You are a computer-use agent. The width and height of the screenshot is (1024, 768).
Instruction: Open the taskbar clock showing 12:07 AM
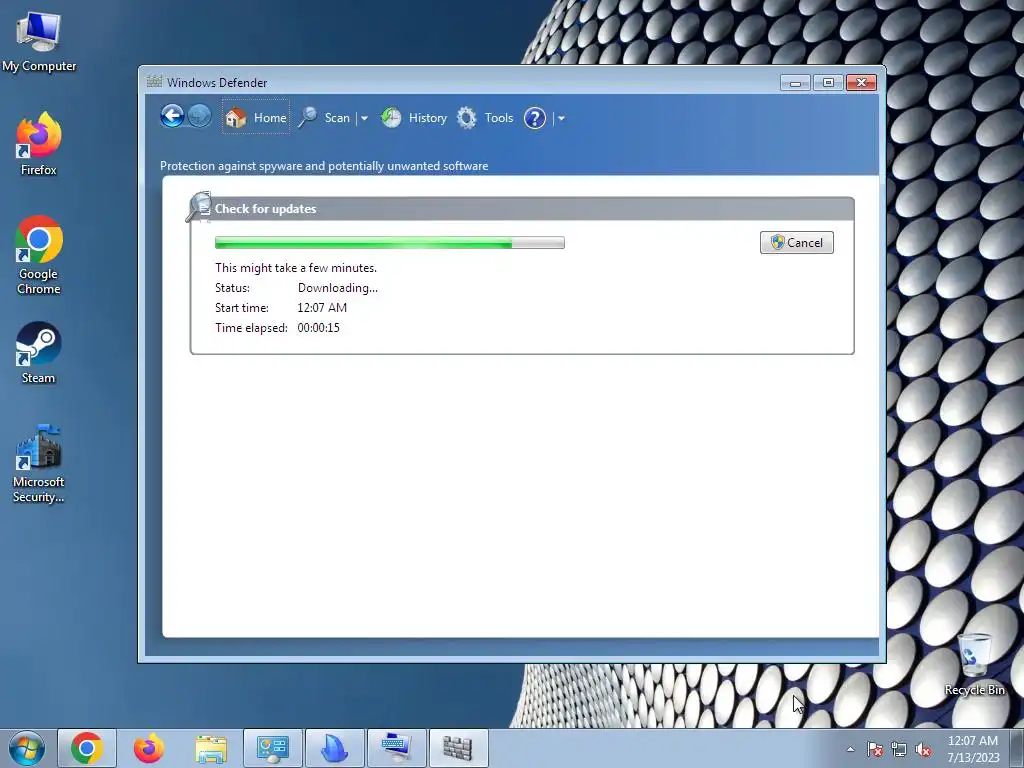coord(973,749)
